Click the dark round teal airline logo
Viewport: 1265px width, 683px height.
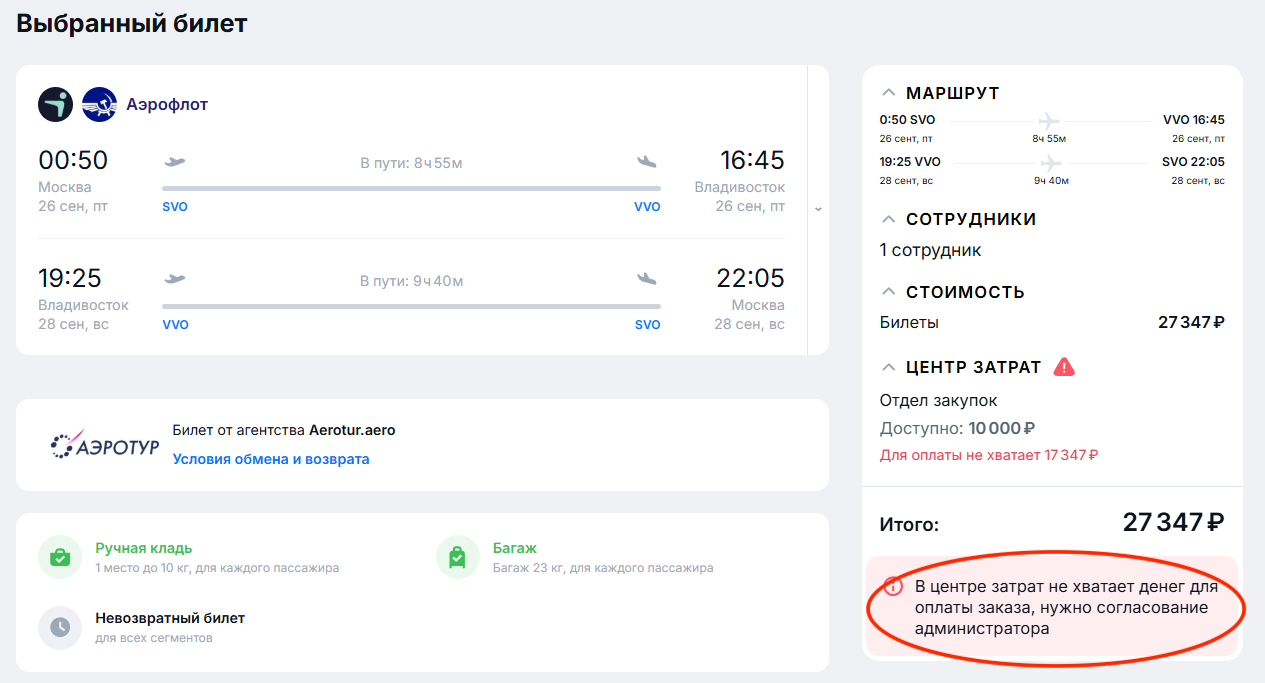56,104
